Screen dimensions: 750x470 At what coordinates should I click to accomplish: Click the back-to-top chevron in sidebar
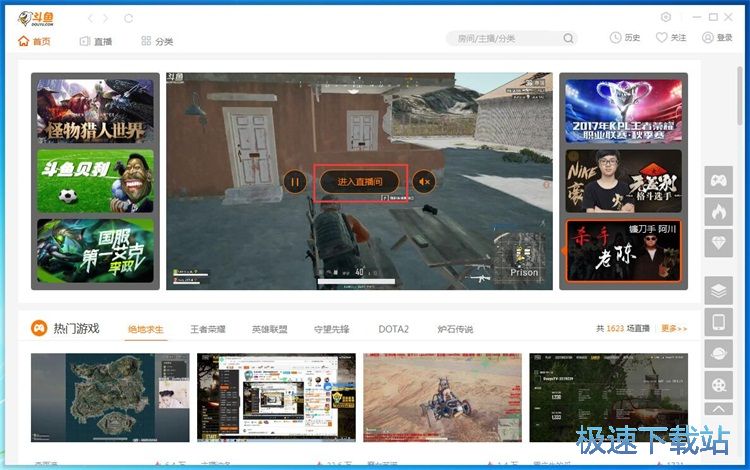718,409
